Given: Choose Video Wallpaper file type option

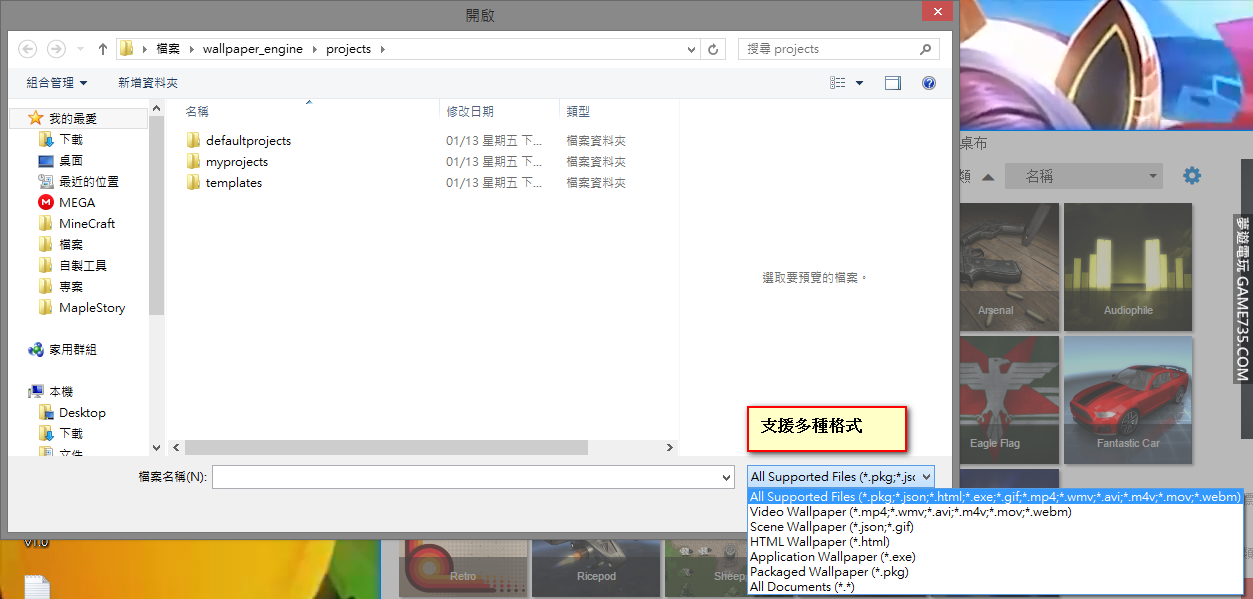Looking at the screenshot, I should coord(910,512).
